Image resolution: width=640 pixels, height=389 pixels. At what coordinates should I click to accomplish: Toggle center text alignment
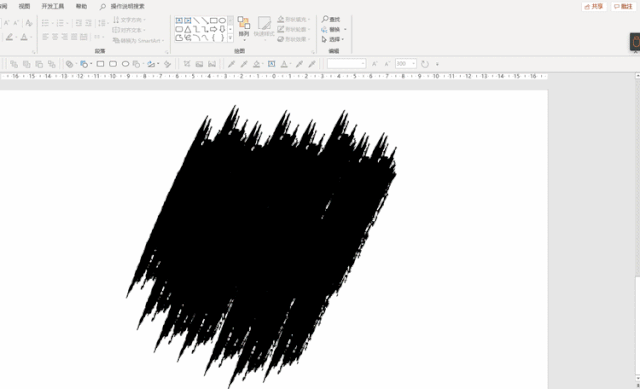[x=55, y=37]
